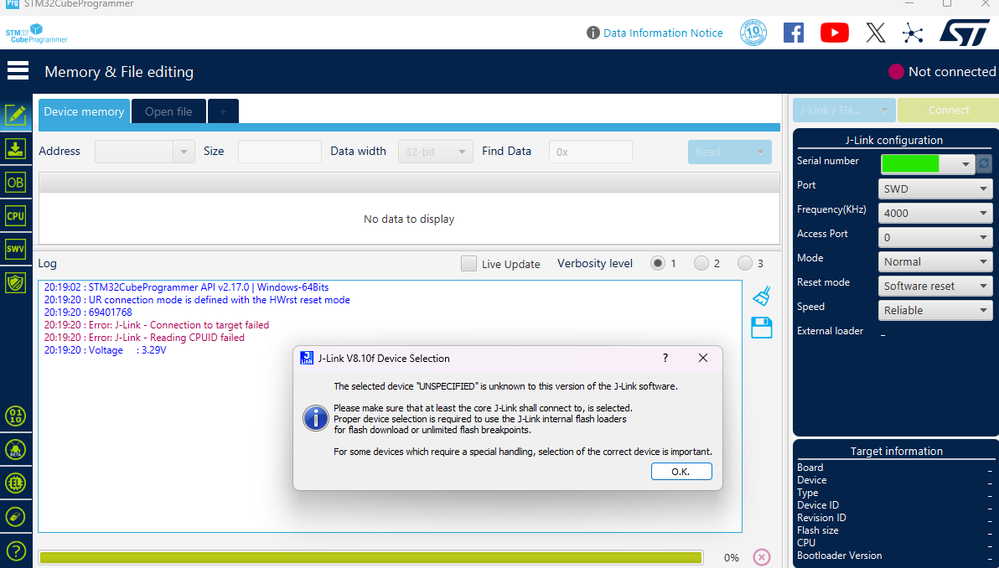Image resolution: width=999 pixels, height=568 pixels.
Task: Click into the Size input field
Action: (280, 152)
